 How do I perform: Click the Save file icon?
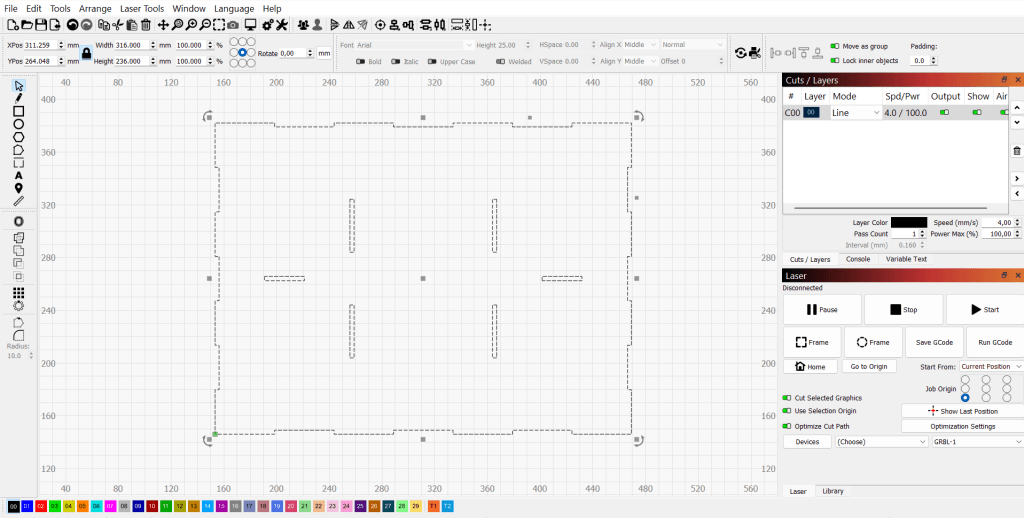pyautogui.click(x=42, y=24)
